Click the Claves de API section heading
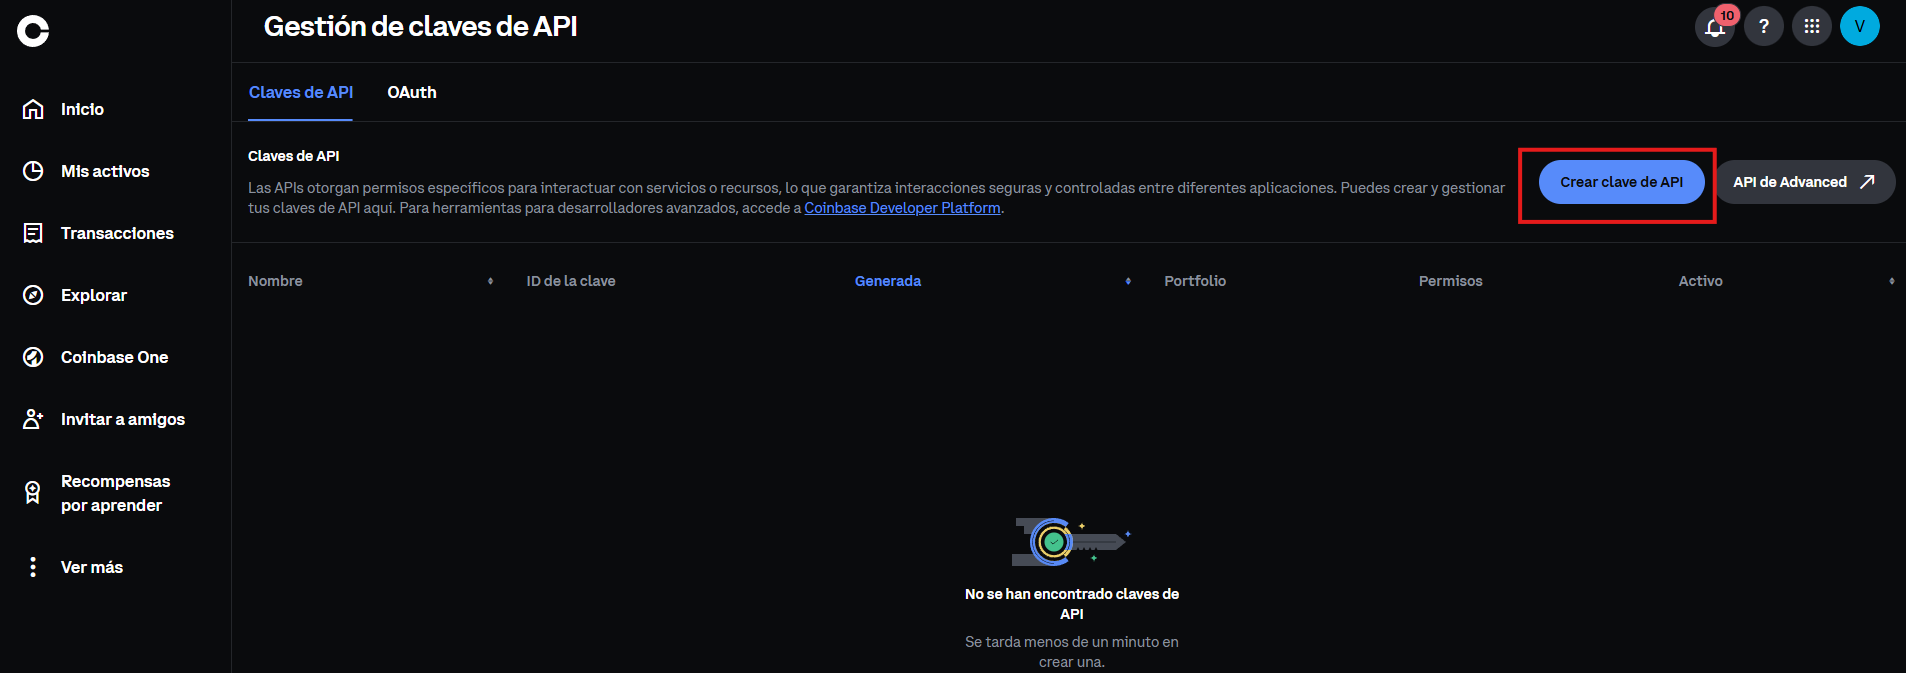 294,156
